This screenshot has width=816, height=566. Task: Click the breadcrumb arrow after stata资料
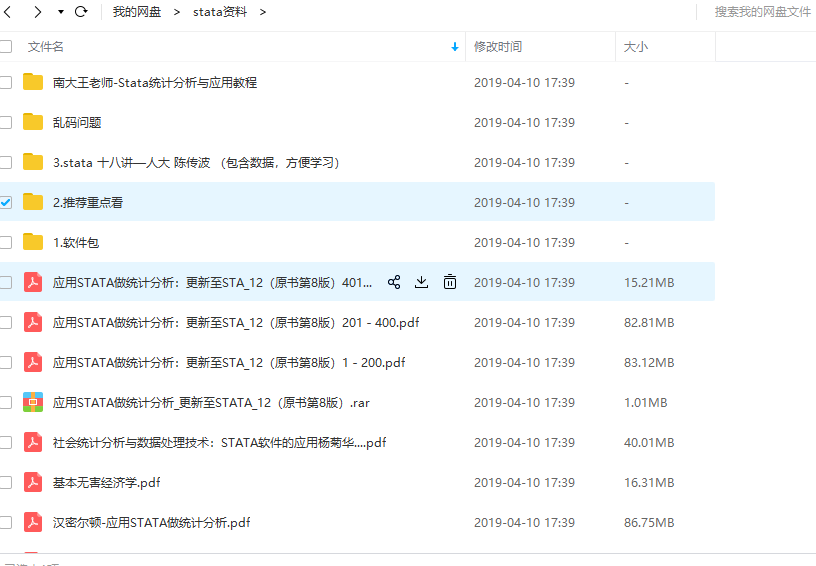click(263, 12)
